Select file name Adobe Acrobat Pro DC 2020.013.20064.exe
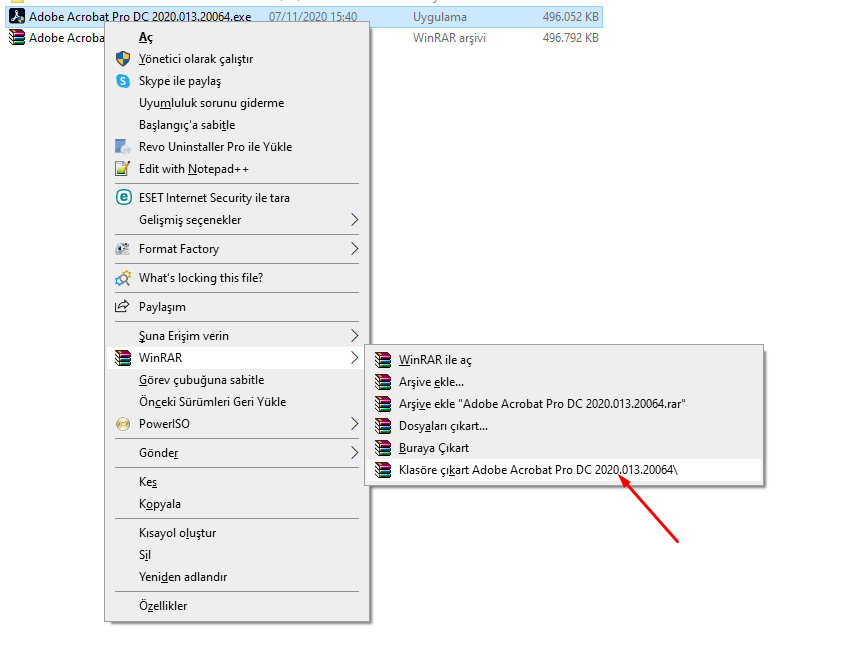 click(x=140, y=17)
